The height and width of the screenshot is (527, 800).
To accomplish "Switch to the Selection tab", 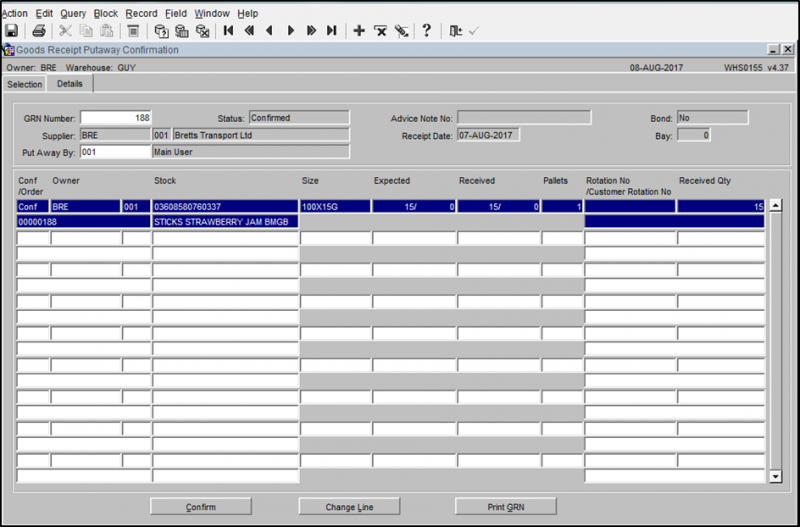I will point(24,84).
